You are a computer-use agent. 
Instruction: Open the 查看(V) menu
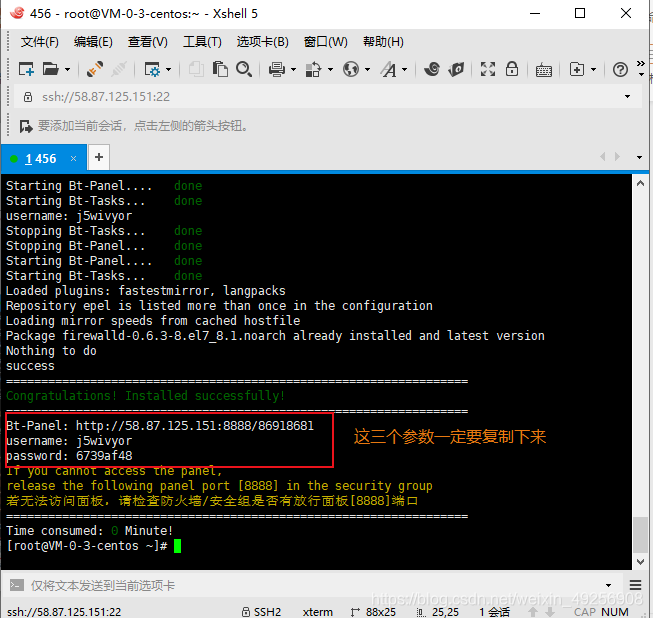147,42
